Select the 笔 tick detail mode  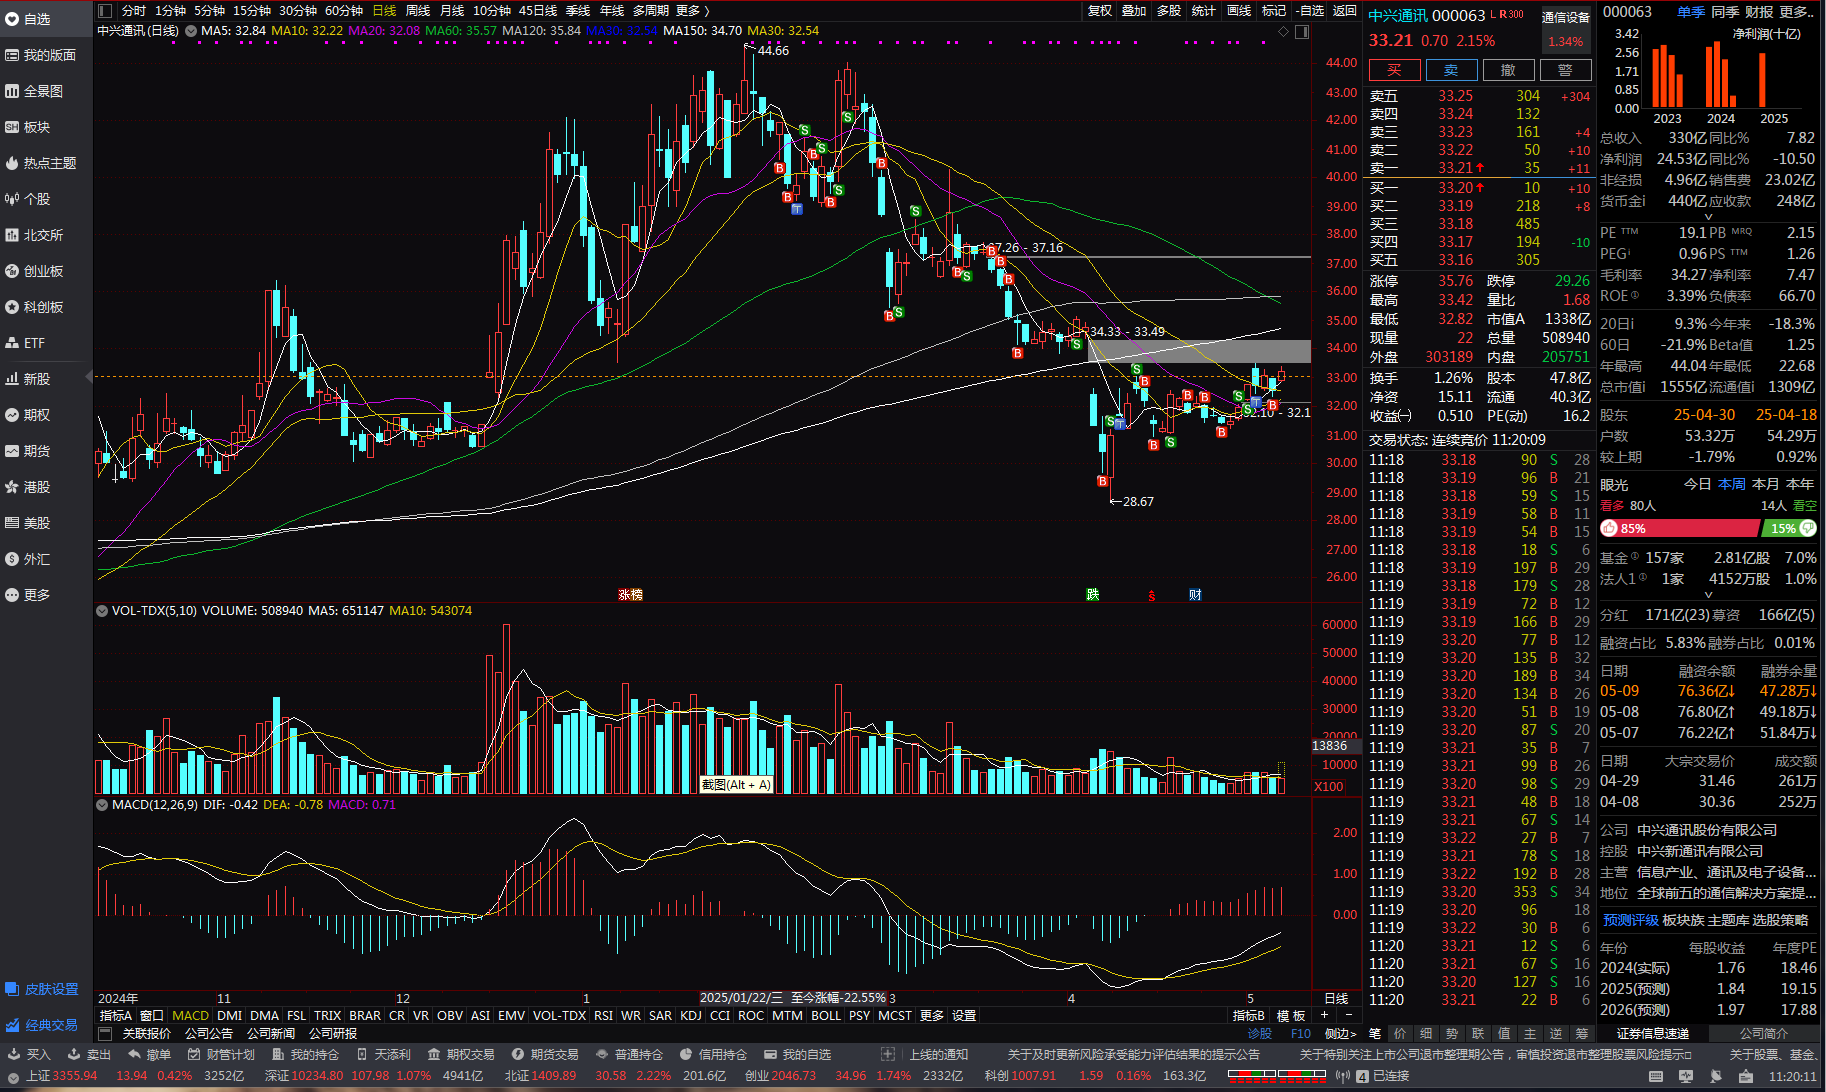coord(1375,1033)
